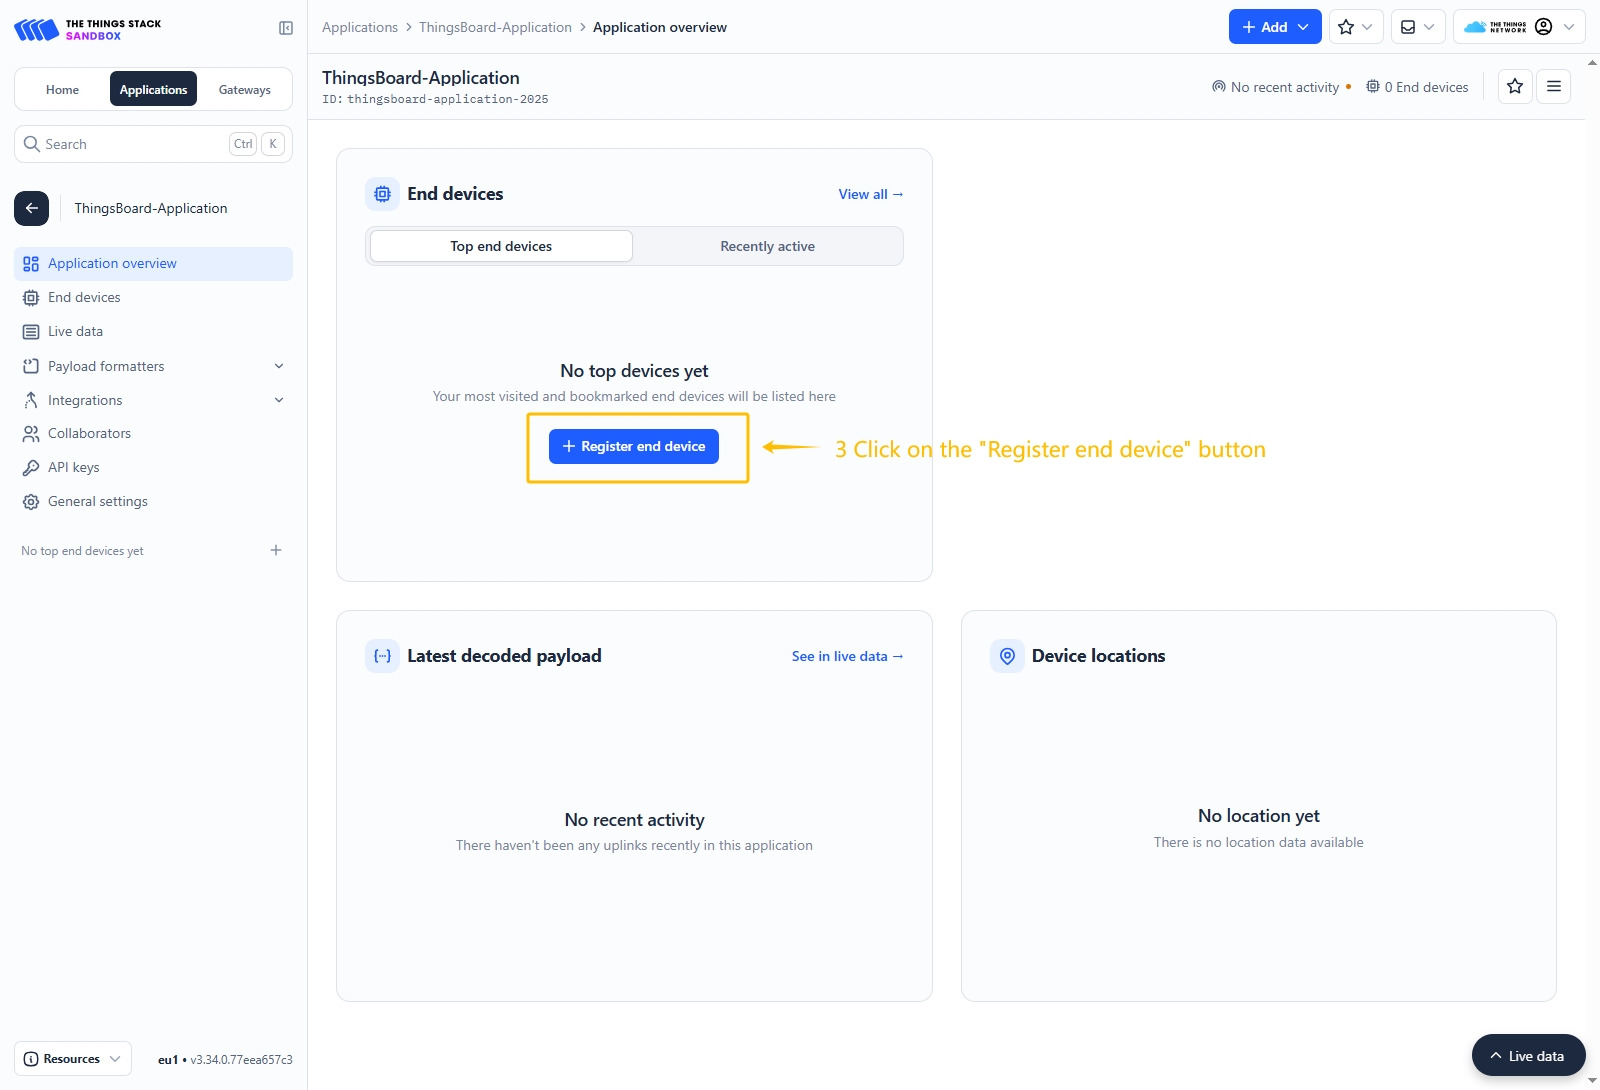Image resolution: width=1600 pixels, height=1090 pixels.
Task: Go to the Home tab
Action: 62,90
